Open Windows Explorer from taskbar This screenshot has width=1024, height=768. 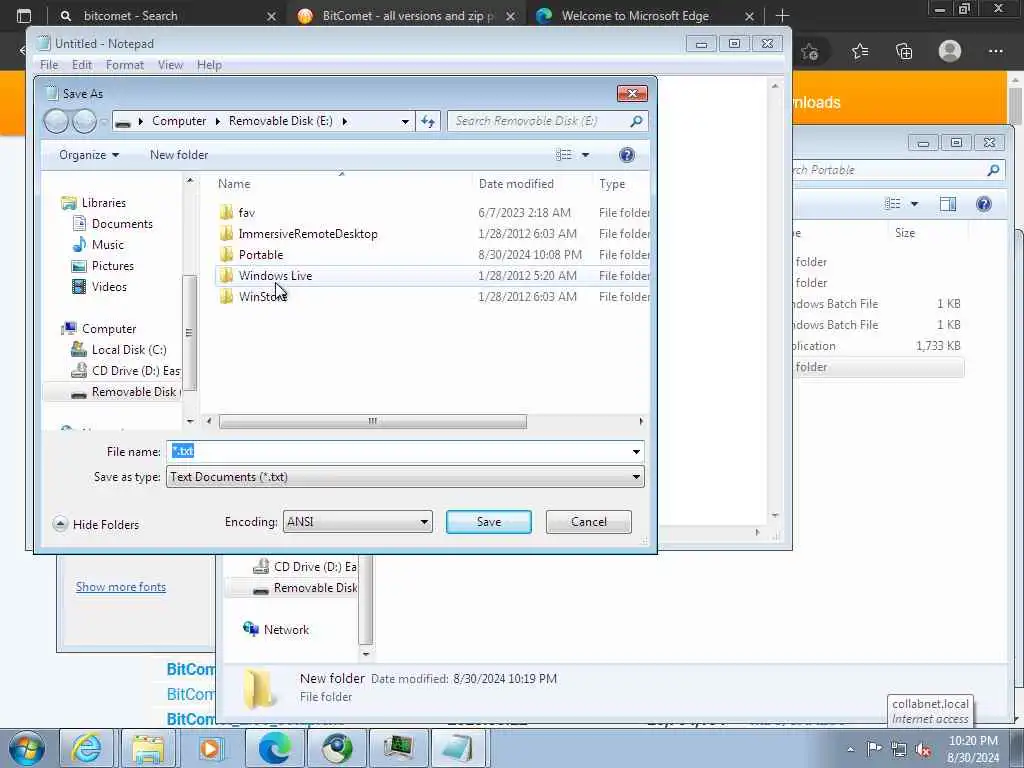point(148,748)
